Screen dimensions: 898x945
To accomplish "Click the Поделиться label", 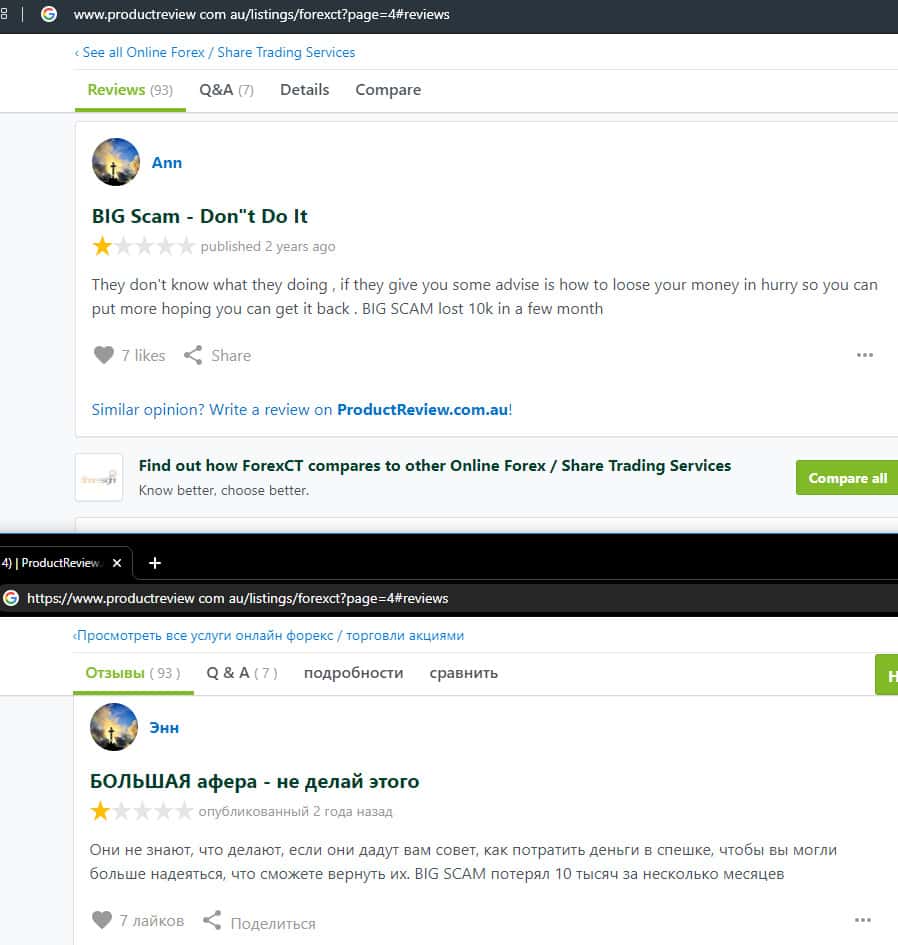I will [x=273, y=923].
